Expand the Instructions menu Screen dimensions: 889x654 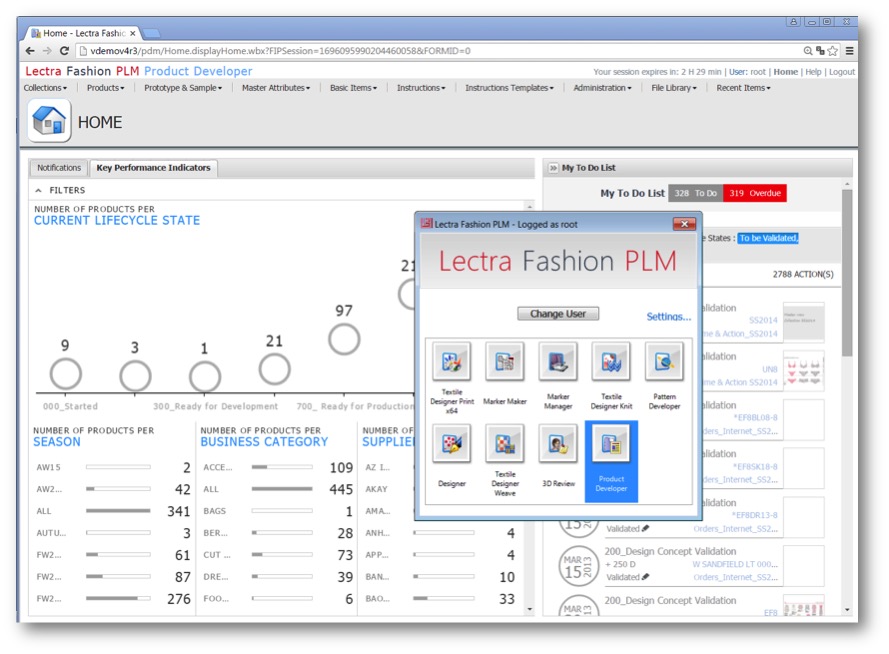pyautogui.click(x=421, y=88)
